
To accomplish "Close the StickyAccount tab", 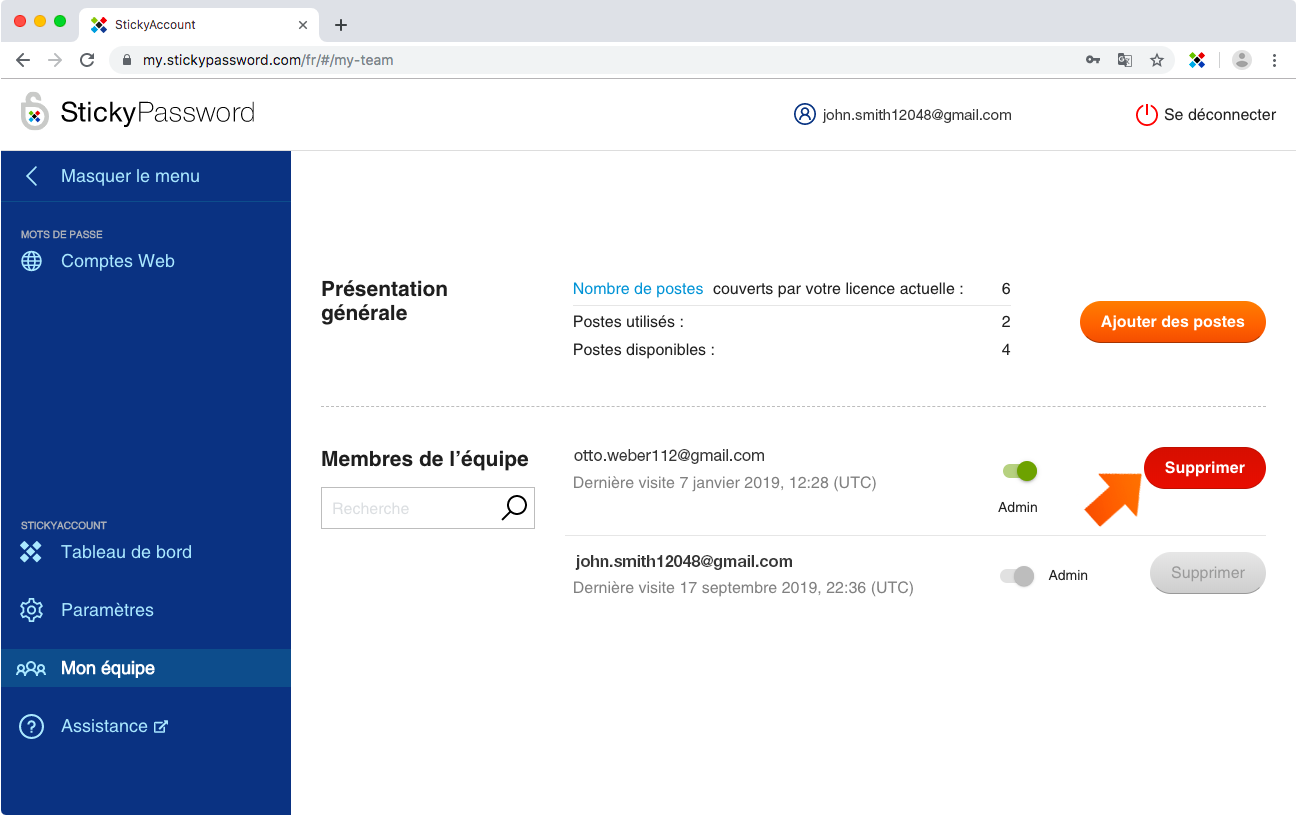I will 303,25.
